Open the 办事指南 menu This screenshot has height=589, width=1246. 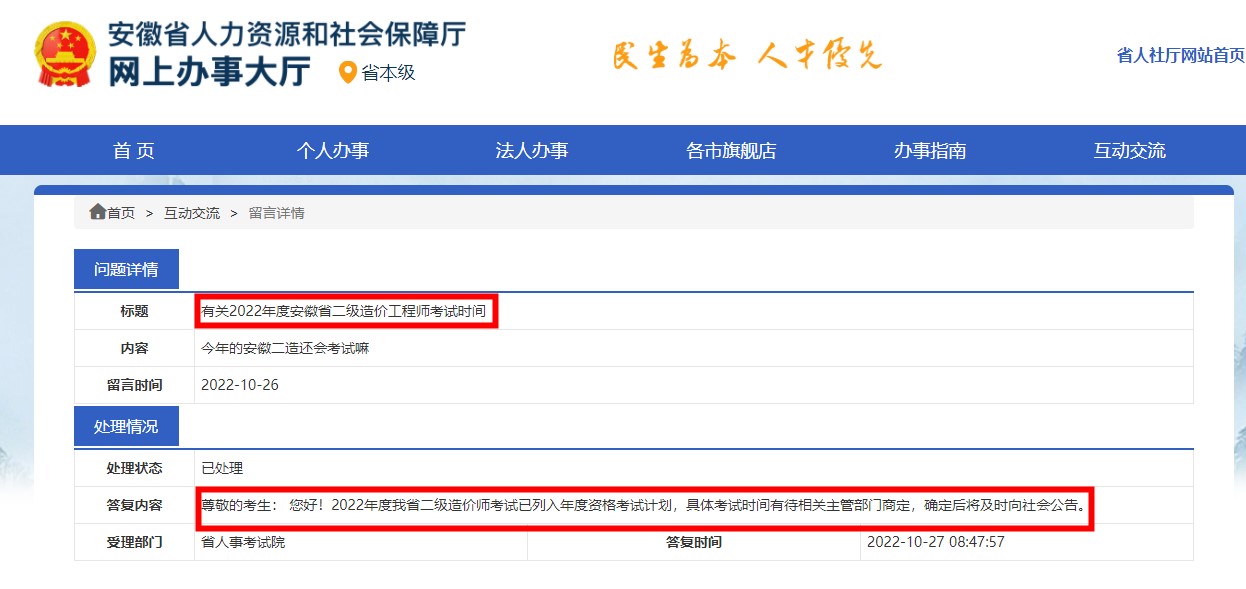pyautogui.click(x=929, y=149)
